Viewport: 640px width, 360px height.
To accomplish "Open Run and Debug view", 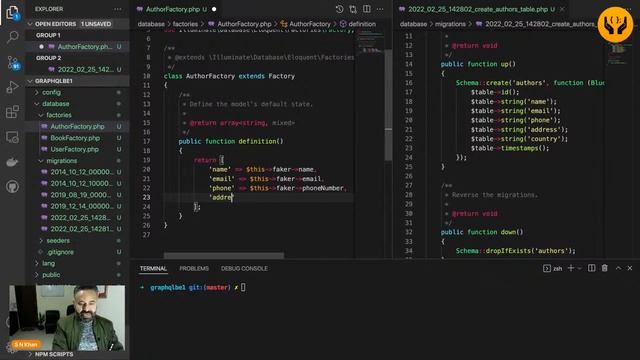I will [x=13, y=87].
